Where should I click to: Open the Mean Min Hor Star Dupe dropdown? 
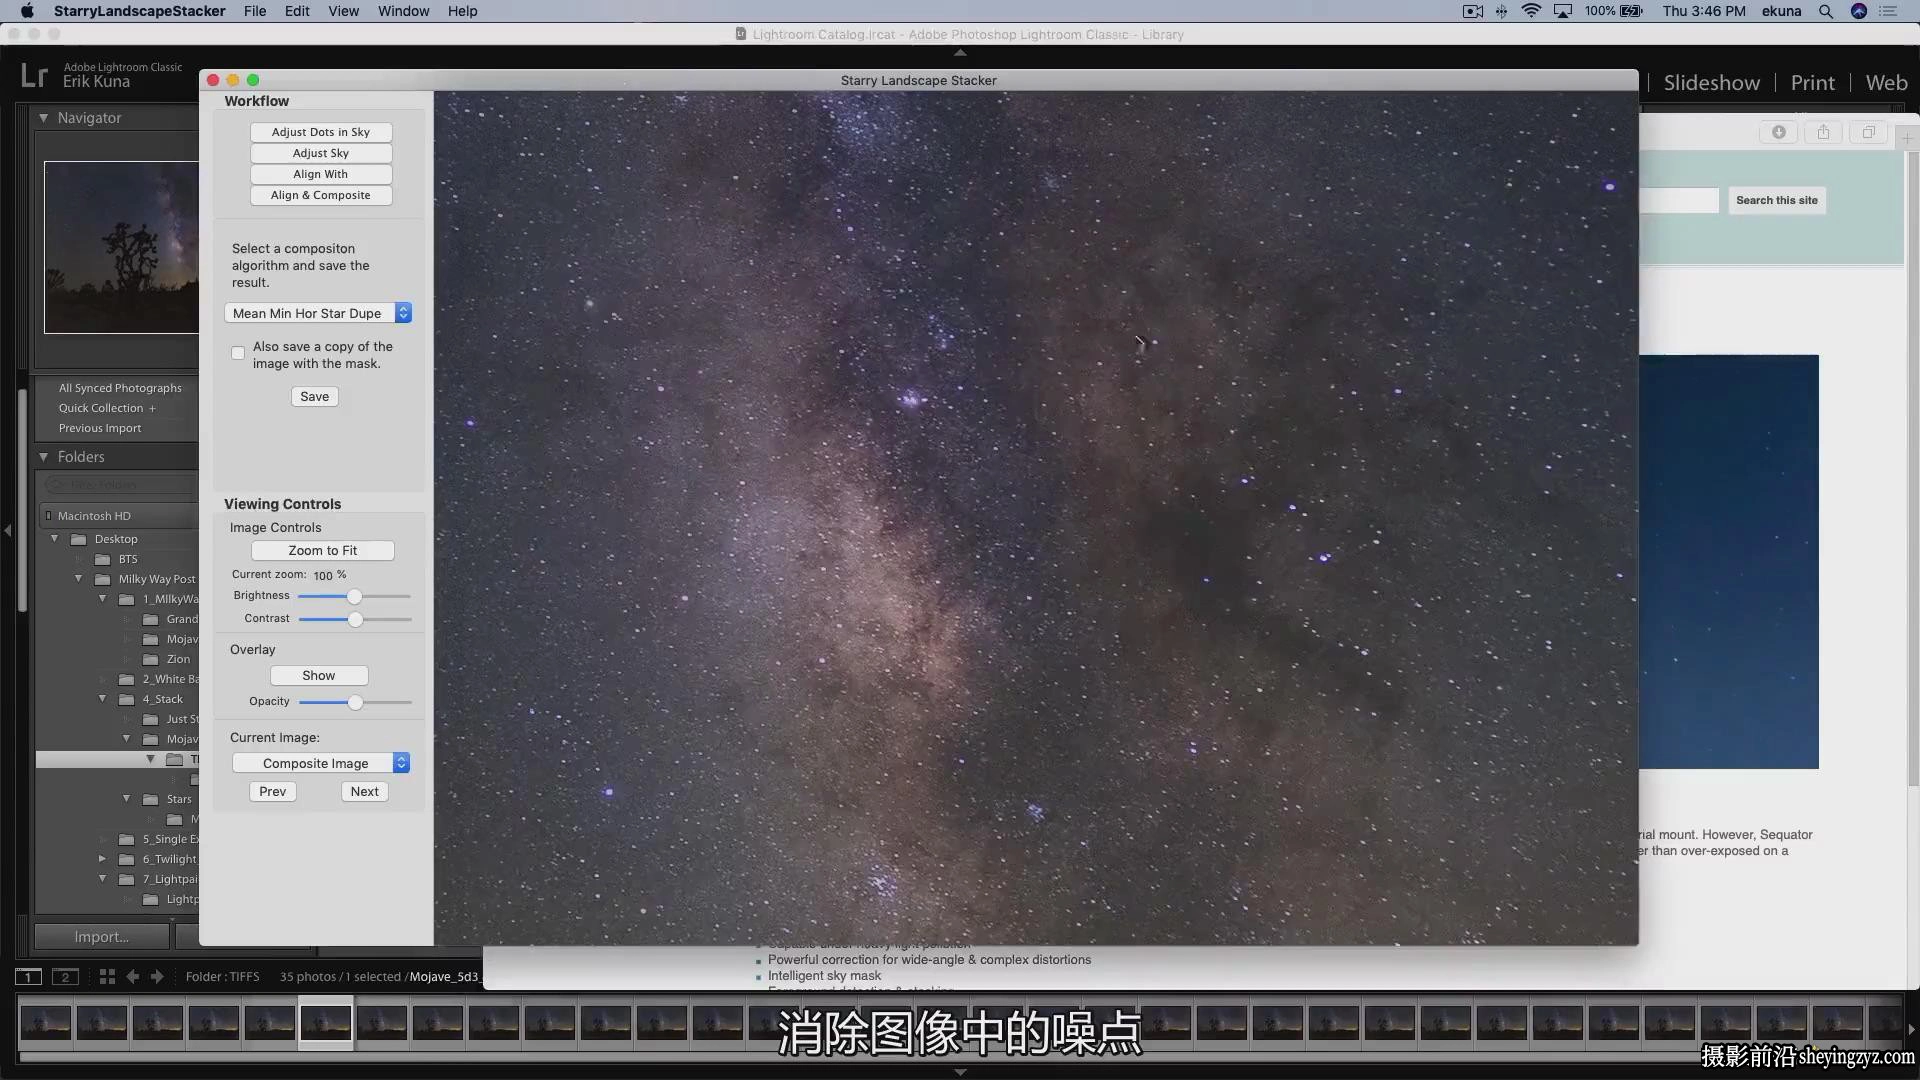point(318,313)
